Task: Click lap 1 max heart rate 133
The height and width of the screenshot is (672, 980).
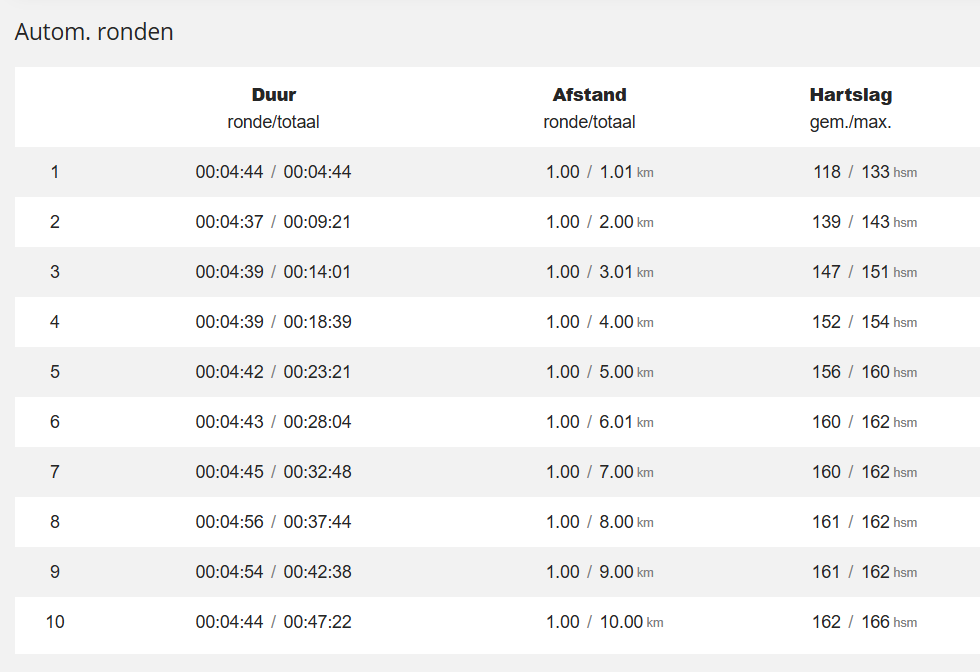Action: [875, 172]
